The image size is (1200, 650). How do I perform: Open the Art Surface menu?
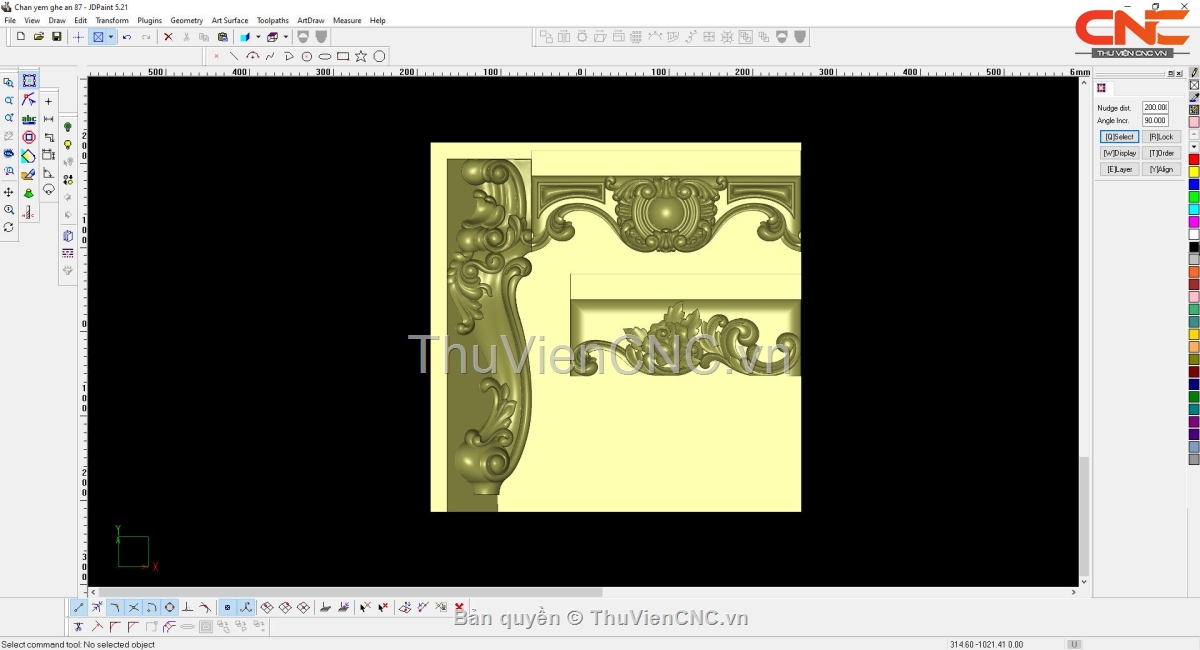tap(229, 20)
